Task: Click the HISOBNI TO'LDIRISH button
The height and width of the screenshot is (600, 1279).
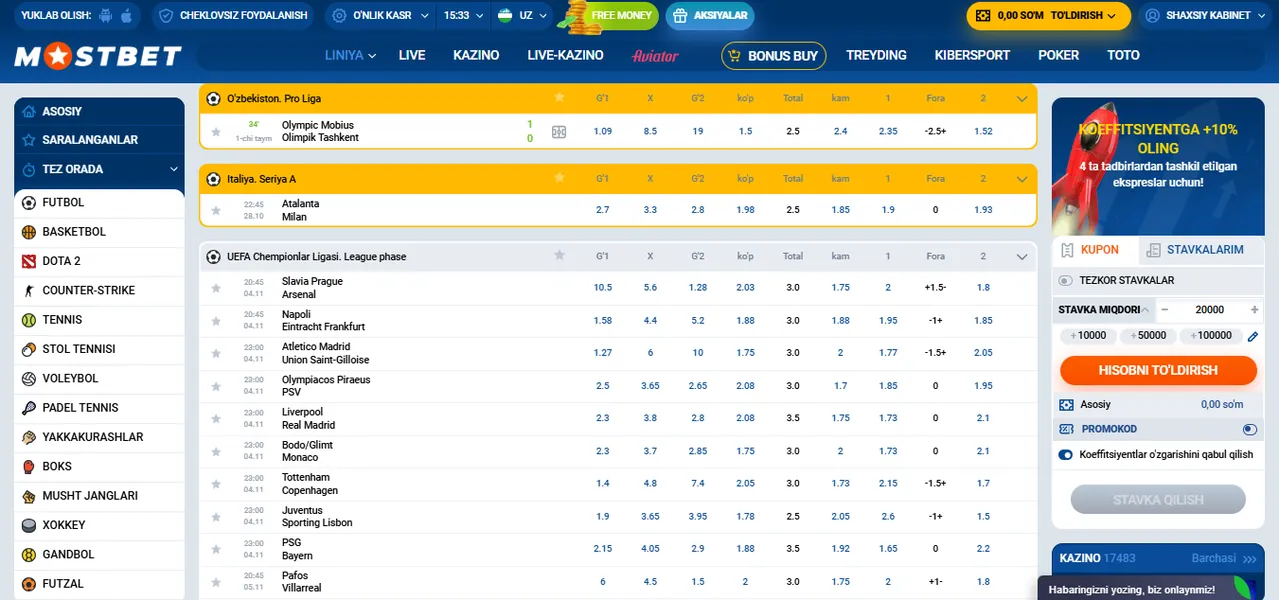Action: [1157, 370]
